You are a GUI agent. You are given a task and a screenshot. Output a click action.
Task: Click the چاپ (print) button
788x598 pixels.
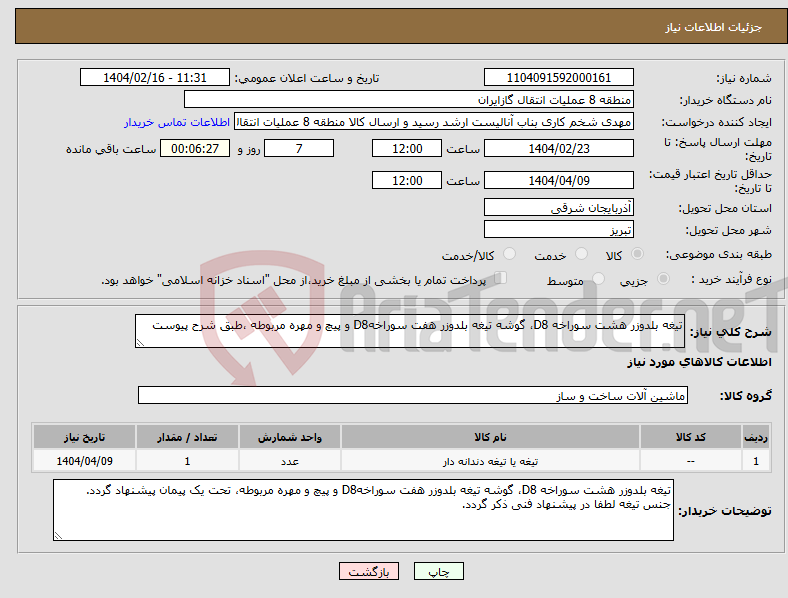tap(438, 571)
